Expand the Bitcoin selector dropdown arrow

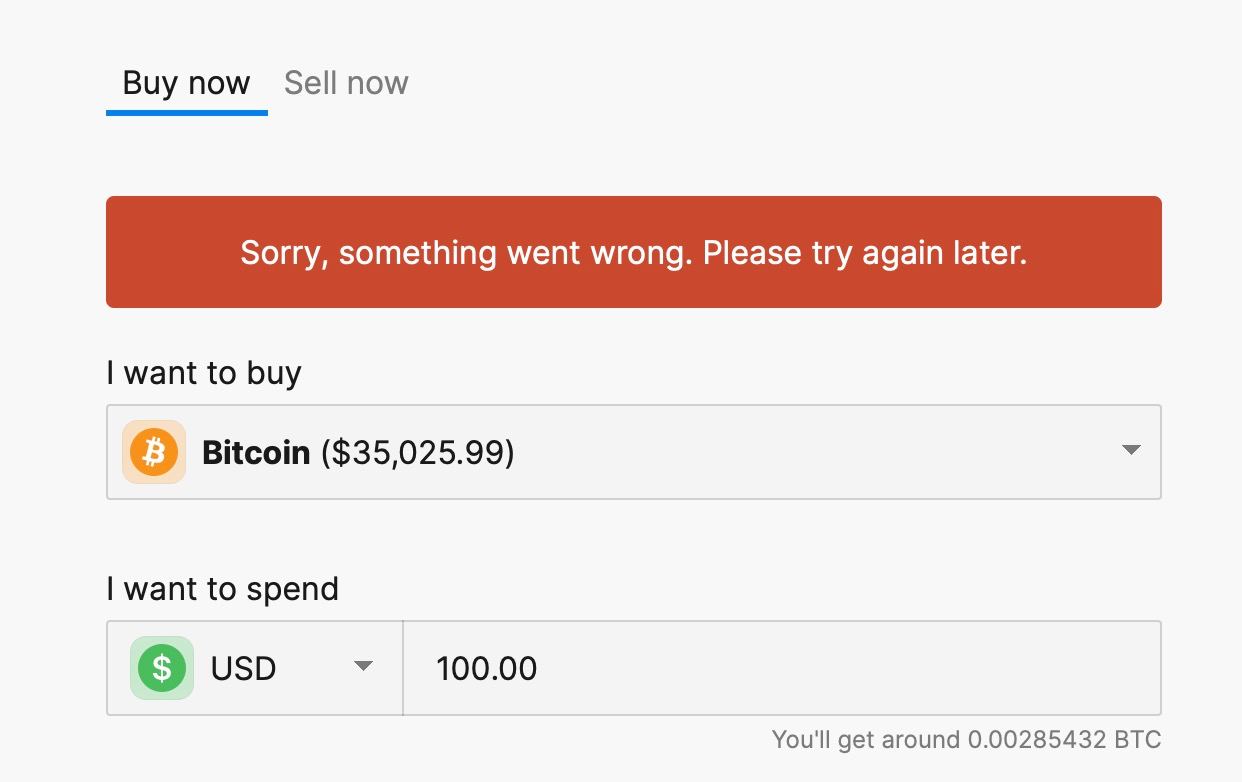tap(1131, 451)
